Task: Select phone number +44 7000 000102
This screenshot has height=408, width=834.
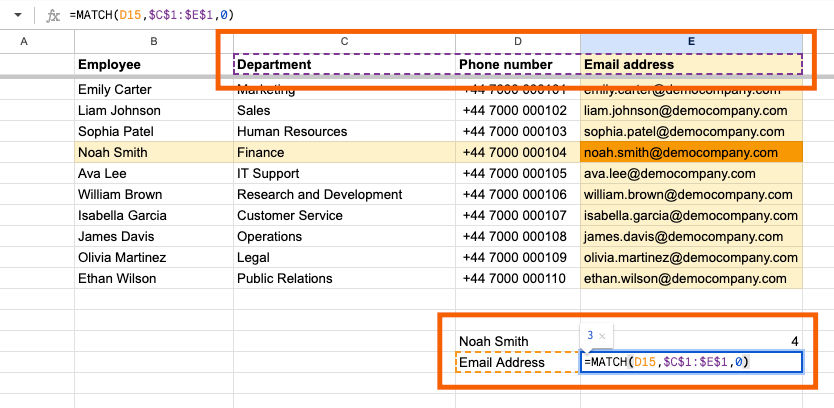Action: click(x=518, y=110)
